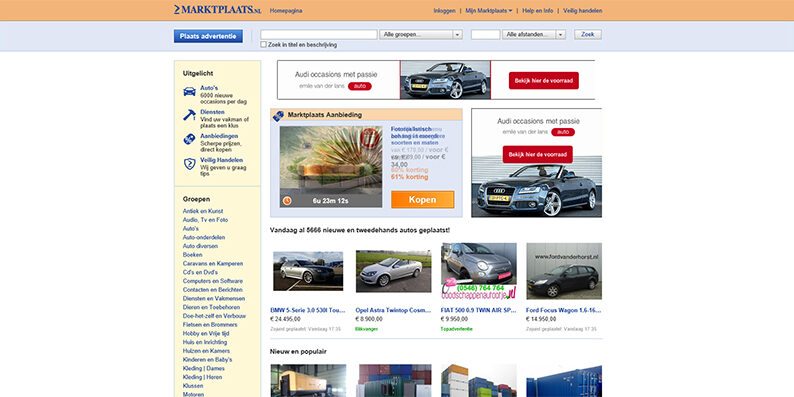Image resolution: width=794 pixels, height=397 pixels.
Task: Open the Huis en Inrichting group
Action: [205, 342]
